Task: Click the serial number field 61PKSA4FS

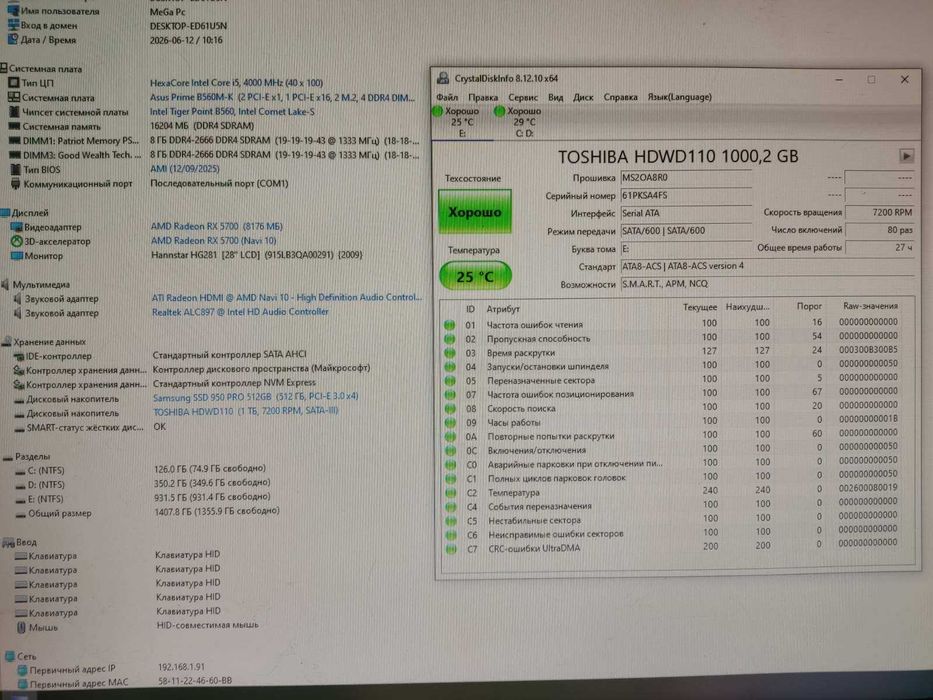Action: [x=685, y=195]
